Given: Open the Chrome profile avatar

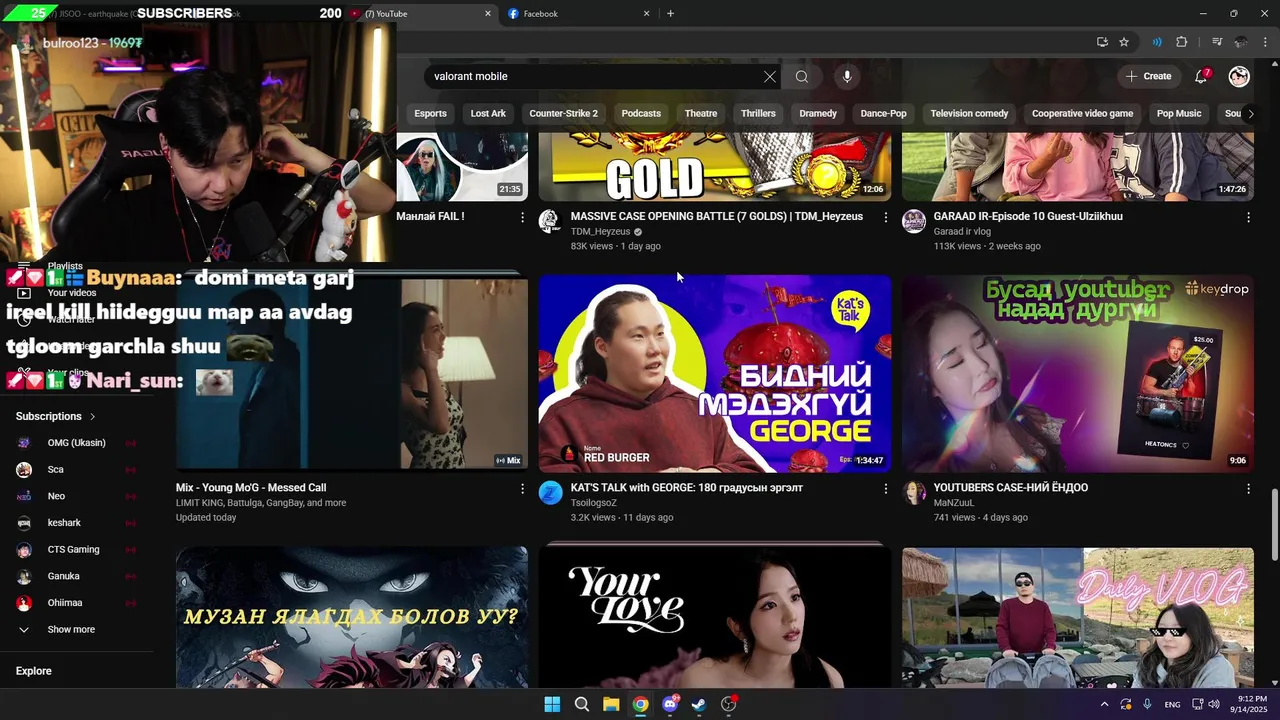Looking at the screenshot, I should (1241, 42).
